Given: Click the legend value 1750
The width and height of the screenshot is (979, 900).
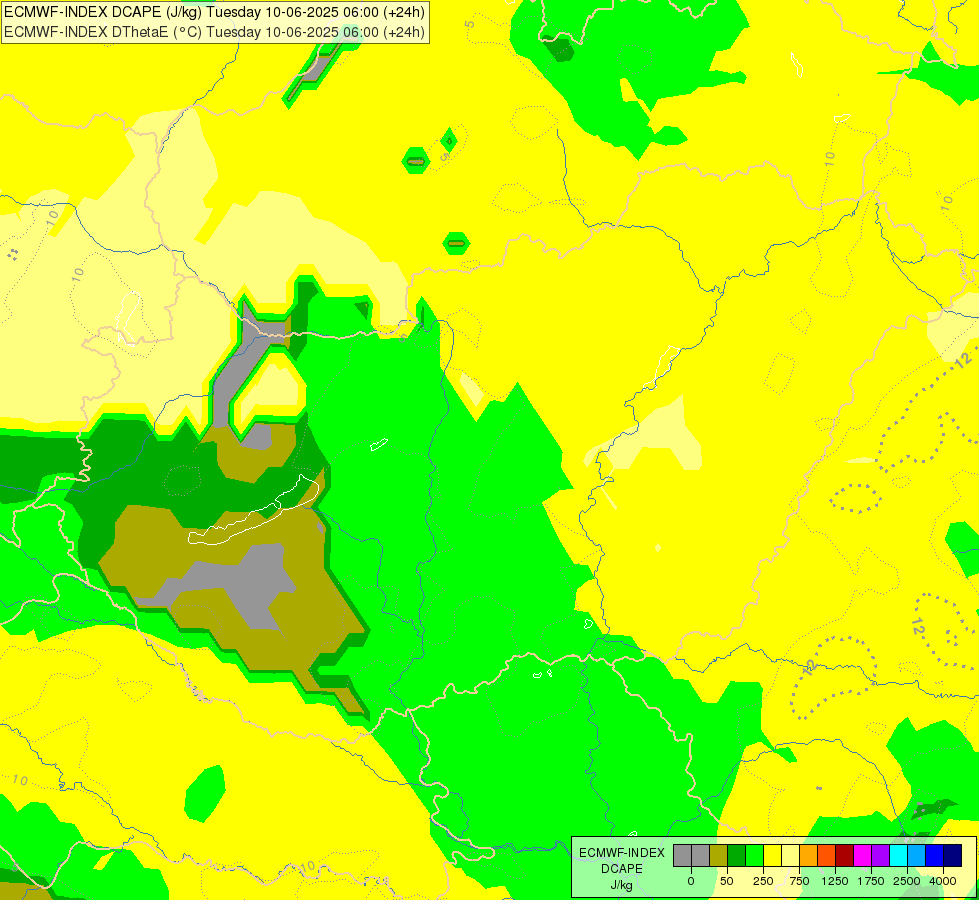Looking at the screenshot, I should point(871,881).
